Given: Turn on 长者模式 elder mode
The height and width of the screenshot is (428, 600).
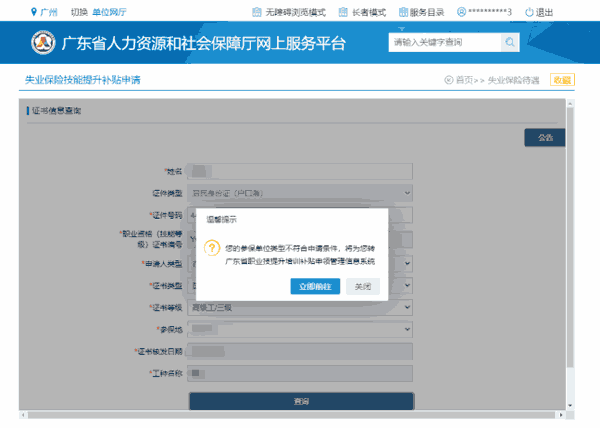Looking at the screenshot, I should click(369, 13).
